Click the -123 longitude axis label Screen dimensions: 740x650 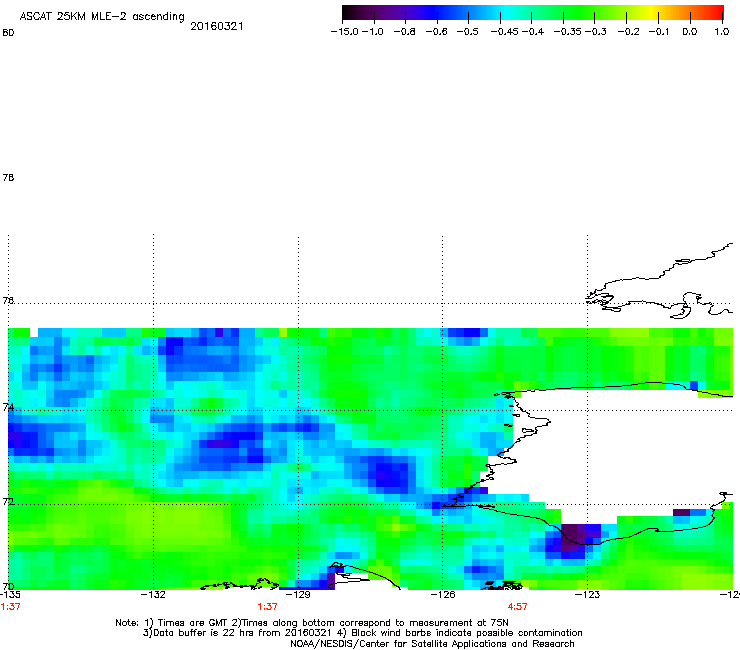coord(587,594)
